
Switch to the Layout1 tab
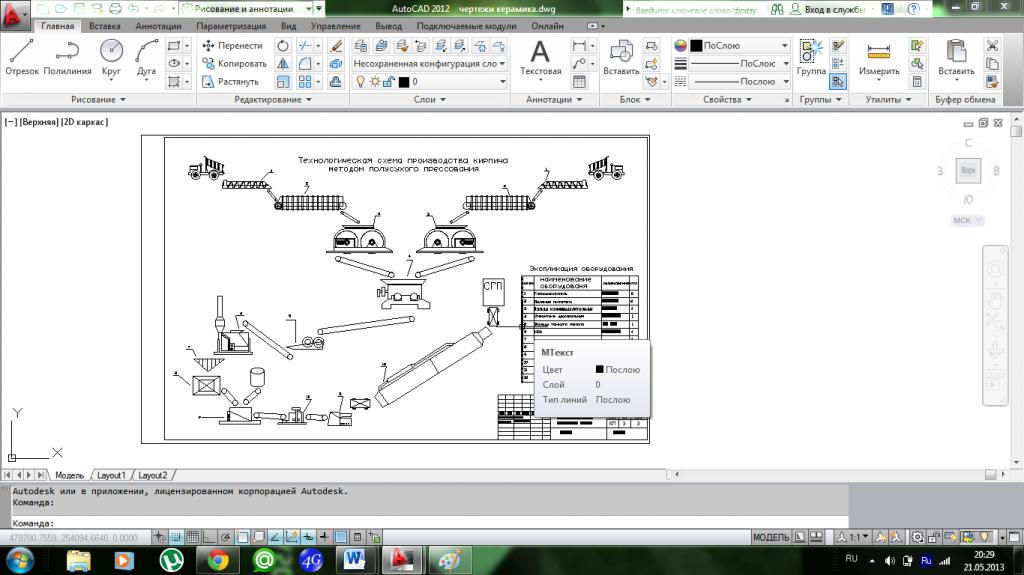[x=111, y=475]
